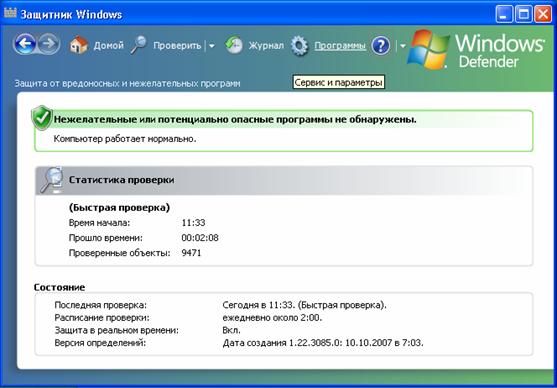Image resolution: width=557 pixels, height=388 pixels.
Task: Maximize the Защитник Windows window
Action: 524,14
